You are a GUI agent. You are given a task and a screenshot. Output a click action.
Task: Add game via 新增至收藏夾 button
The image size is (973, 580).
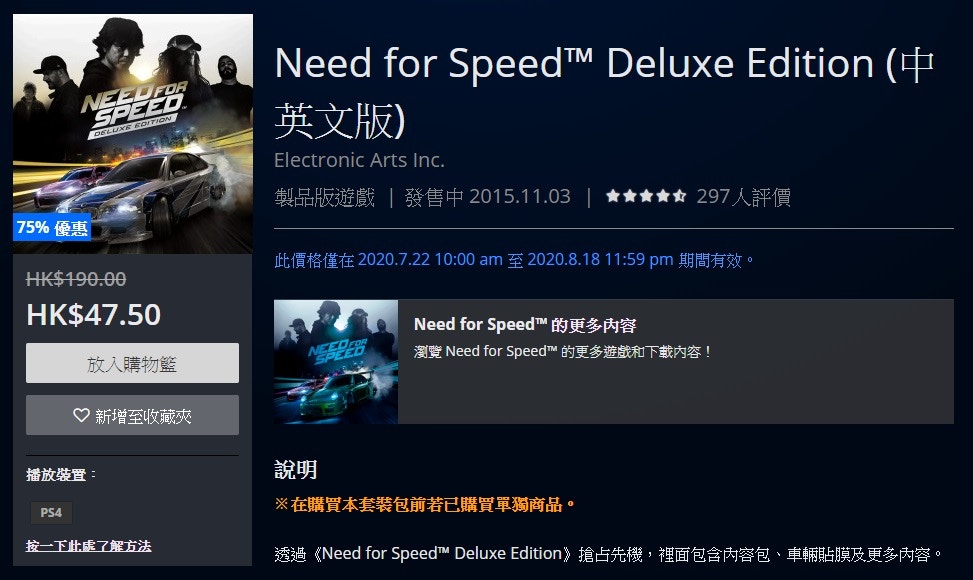(x=132, y=415)
